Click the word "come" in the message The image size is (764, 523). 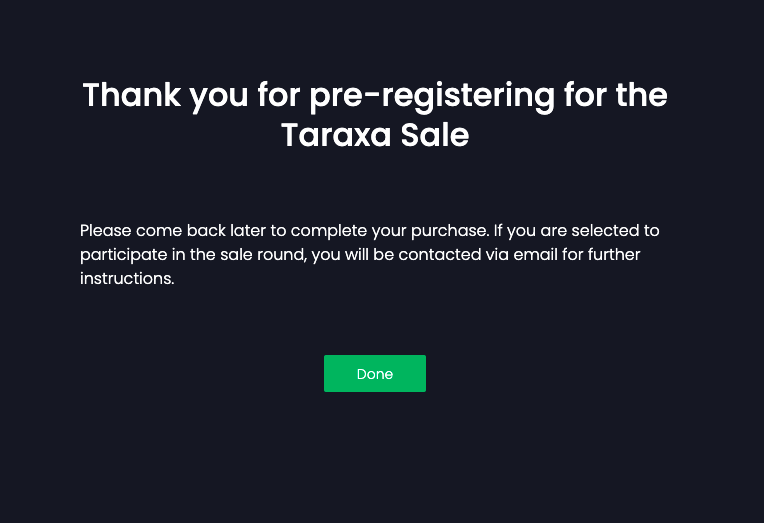point(159,231)
